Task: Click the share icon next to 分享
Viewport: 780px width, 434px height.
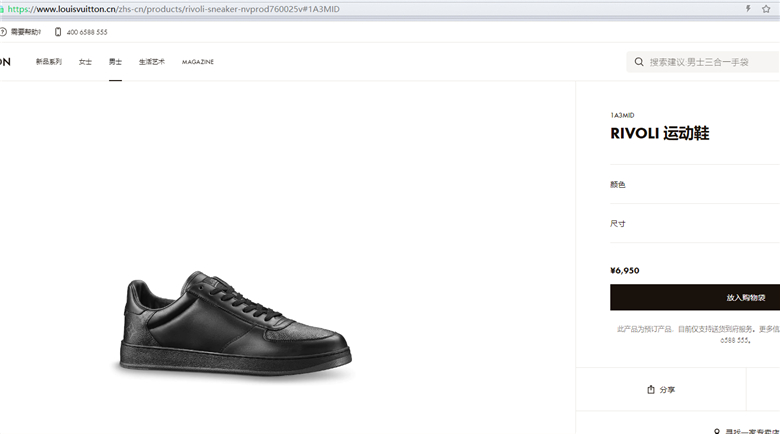Action: (x=651, y=389)
